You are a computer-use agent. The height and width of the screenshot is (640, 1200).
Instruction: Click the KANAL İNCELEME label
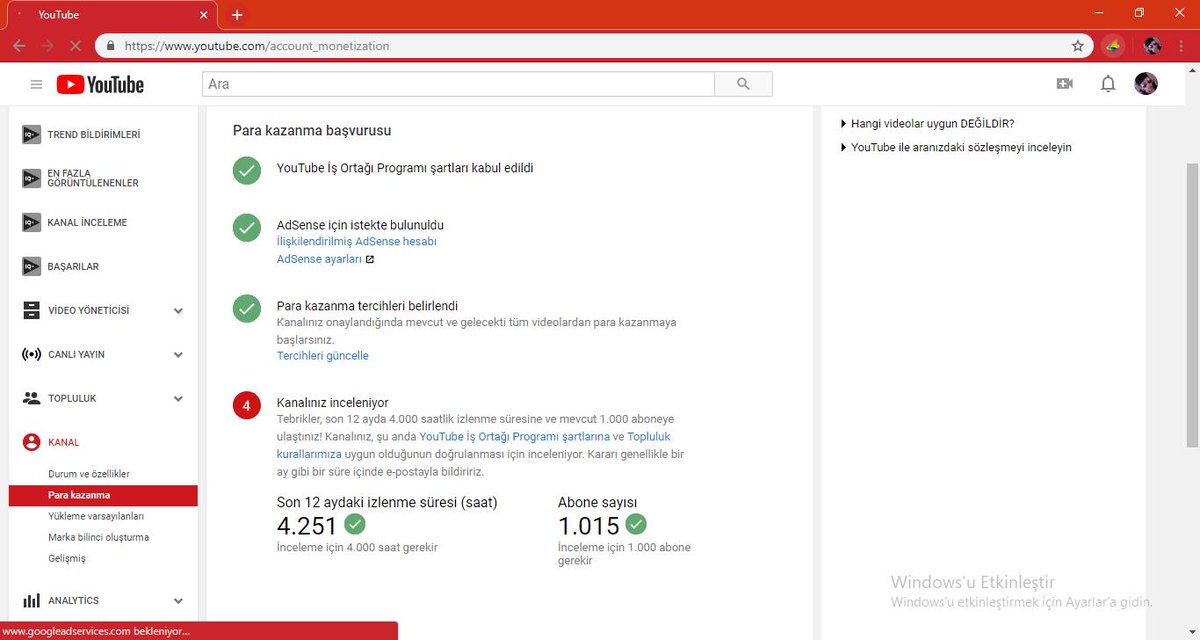point(88,222)
